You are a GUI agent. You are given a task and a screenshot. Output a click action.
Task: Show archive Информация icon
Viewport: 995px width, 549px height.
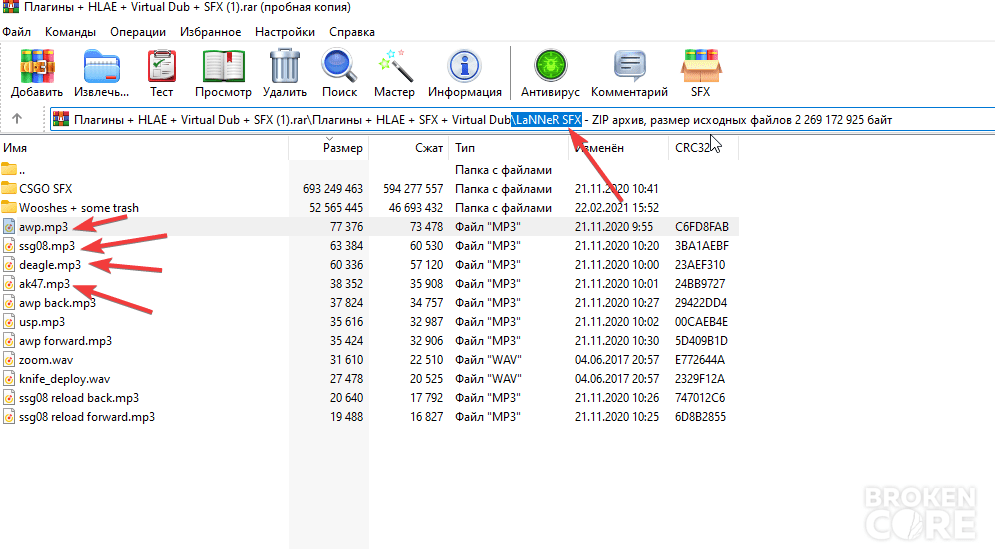[465, 67]
